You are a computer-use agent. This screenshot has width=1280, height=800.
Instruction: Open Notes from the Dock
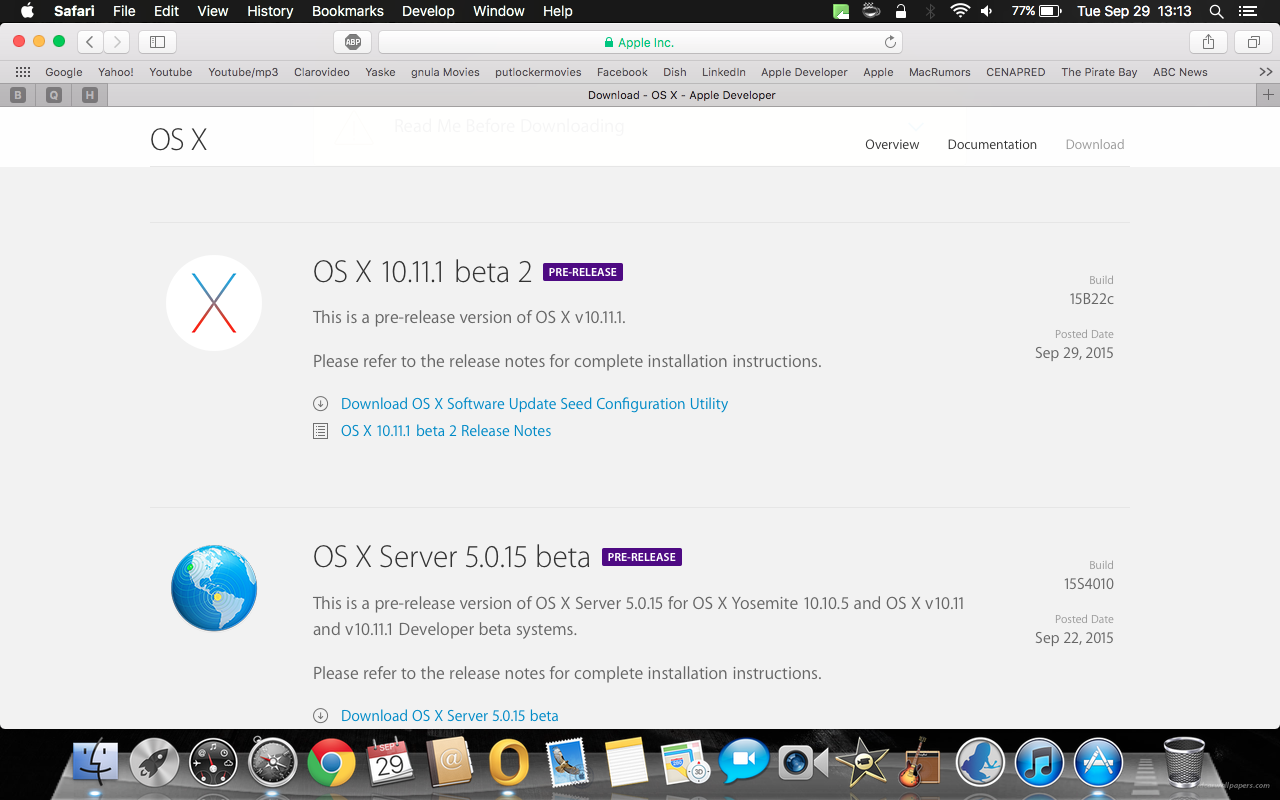[627, 764]
